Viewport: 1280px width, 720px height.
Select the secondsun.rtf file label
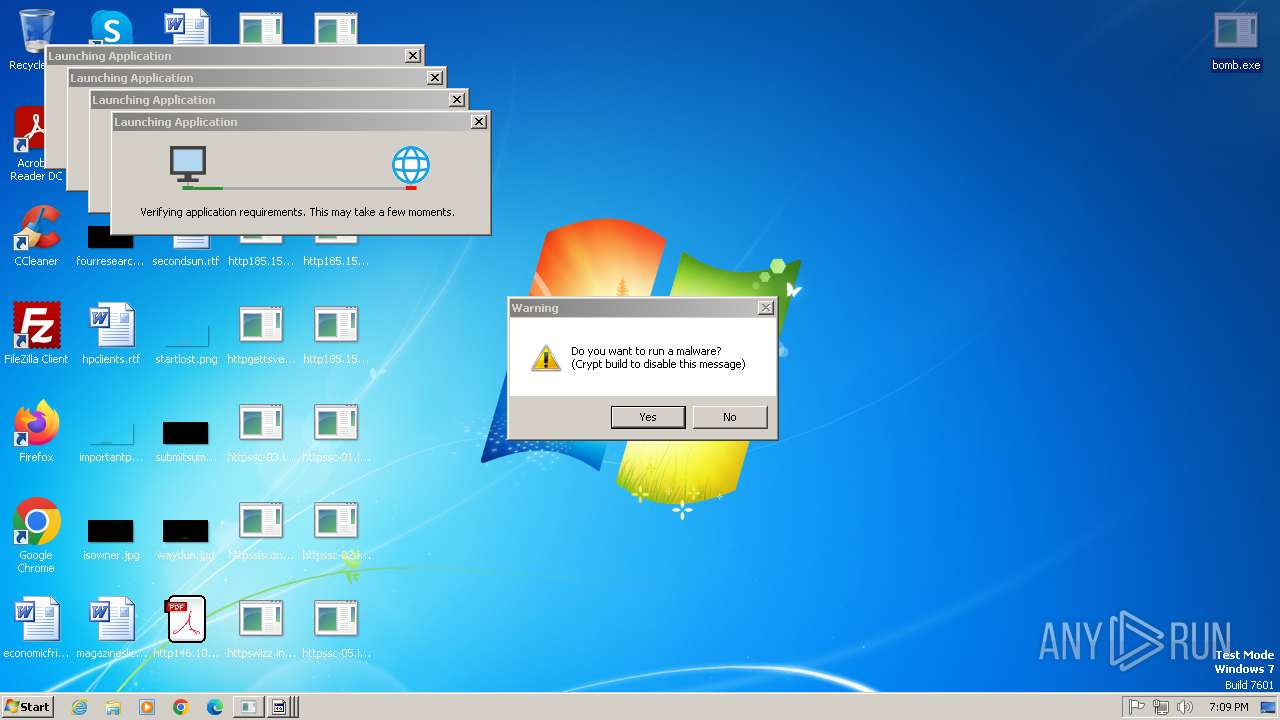tap(186, 261)
